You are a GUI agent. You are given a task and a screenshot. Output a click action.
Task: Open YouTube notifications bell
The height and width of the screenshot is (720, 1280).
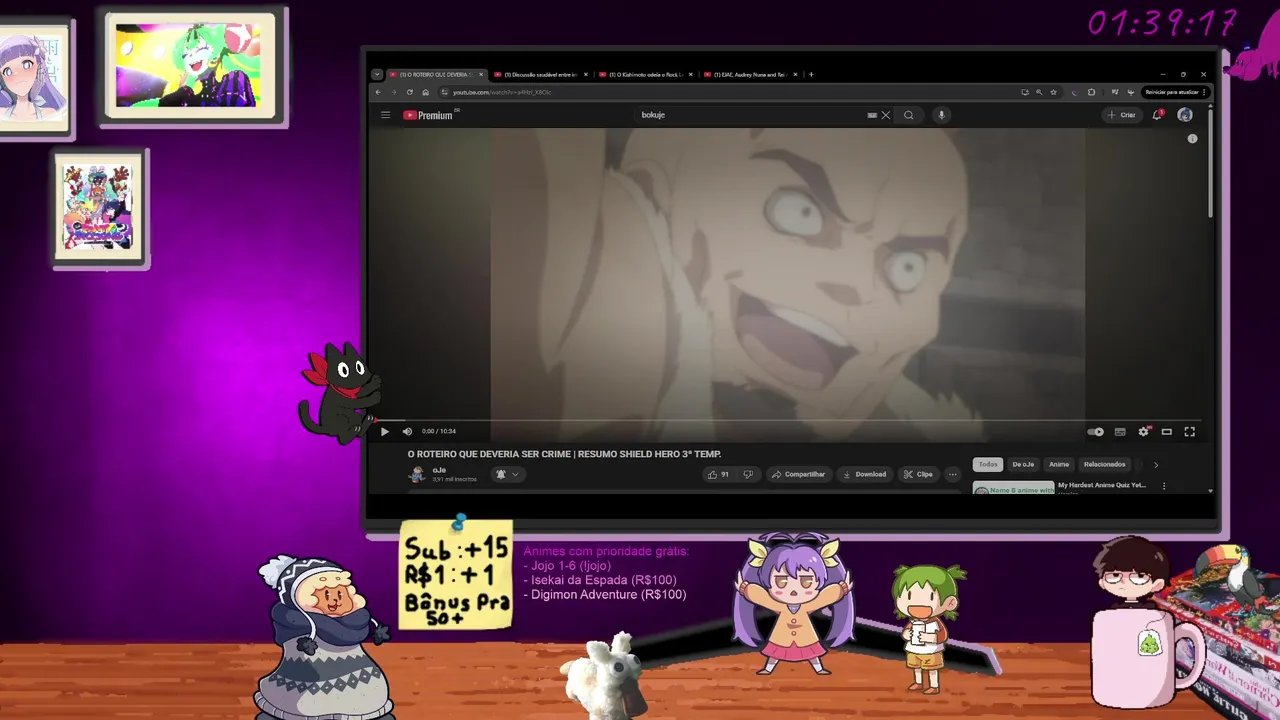tap(1158, 115)
